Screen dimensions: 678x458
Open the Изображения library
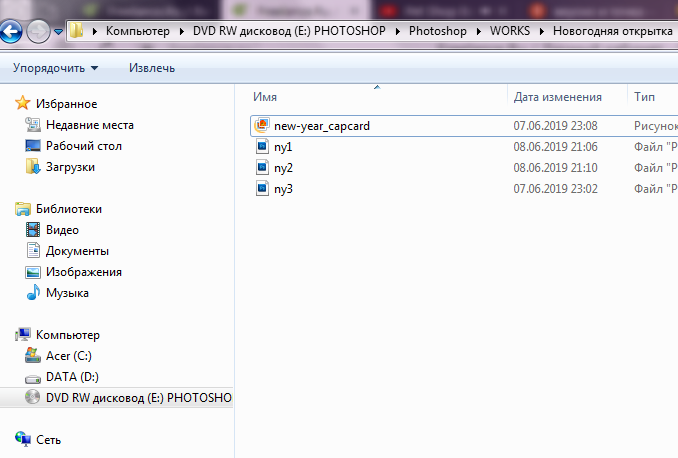[x=84, y=272]
